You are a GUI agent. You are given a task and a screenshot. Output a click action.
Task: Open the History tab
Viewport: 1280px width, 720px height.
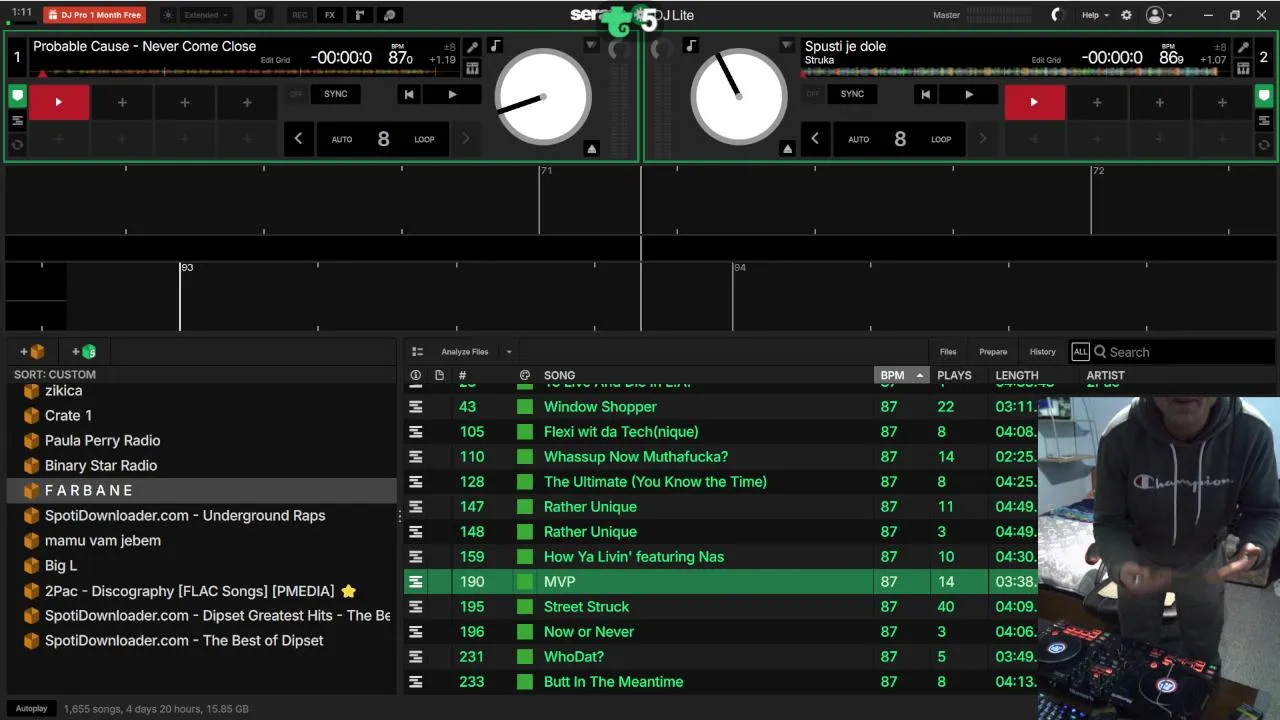pyautogui.click(x=1042, y=352)
